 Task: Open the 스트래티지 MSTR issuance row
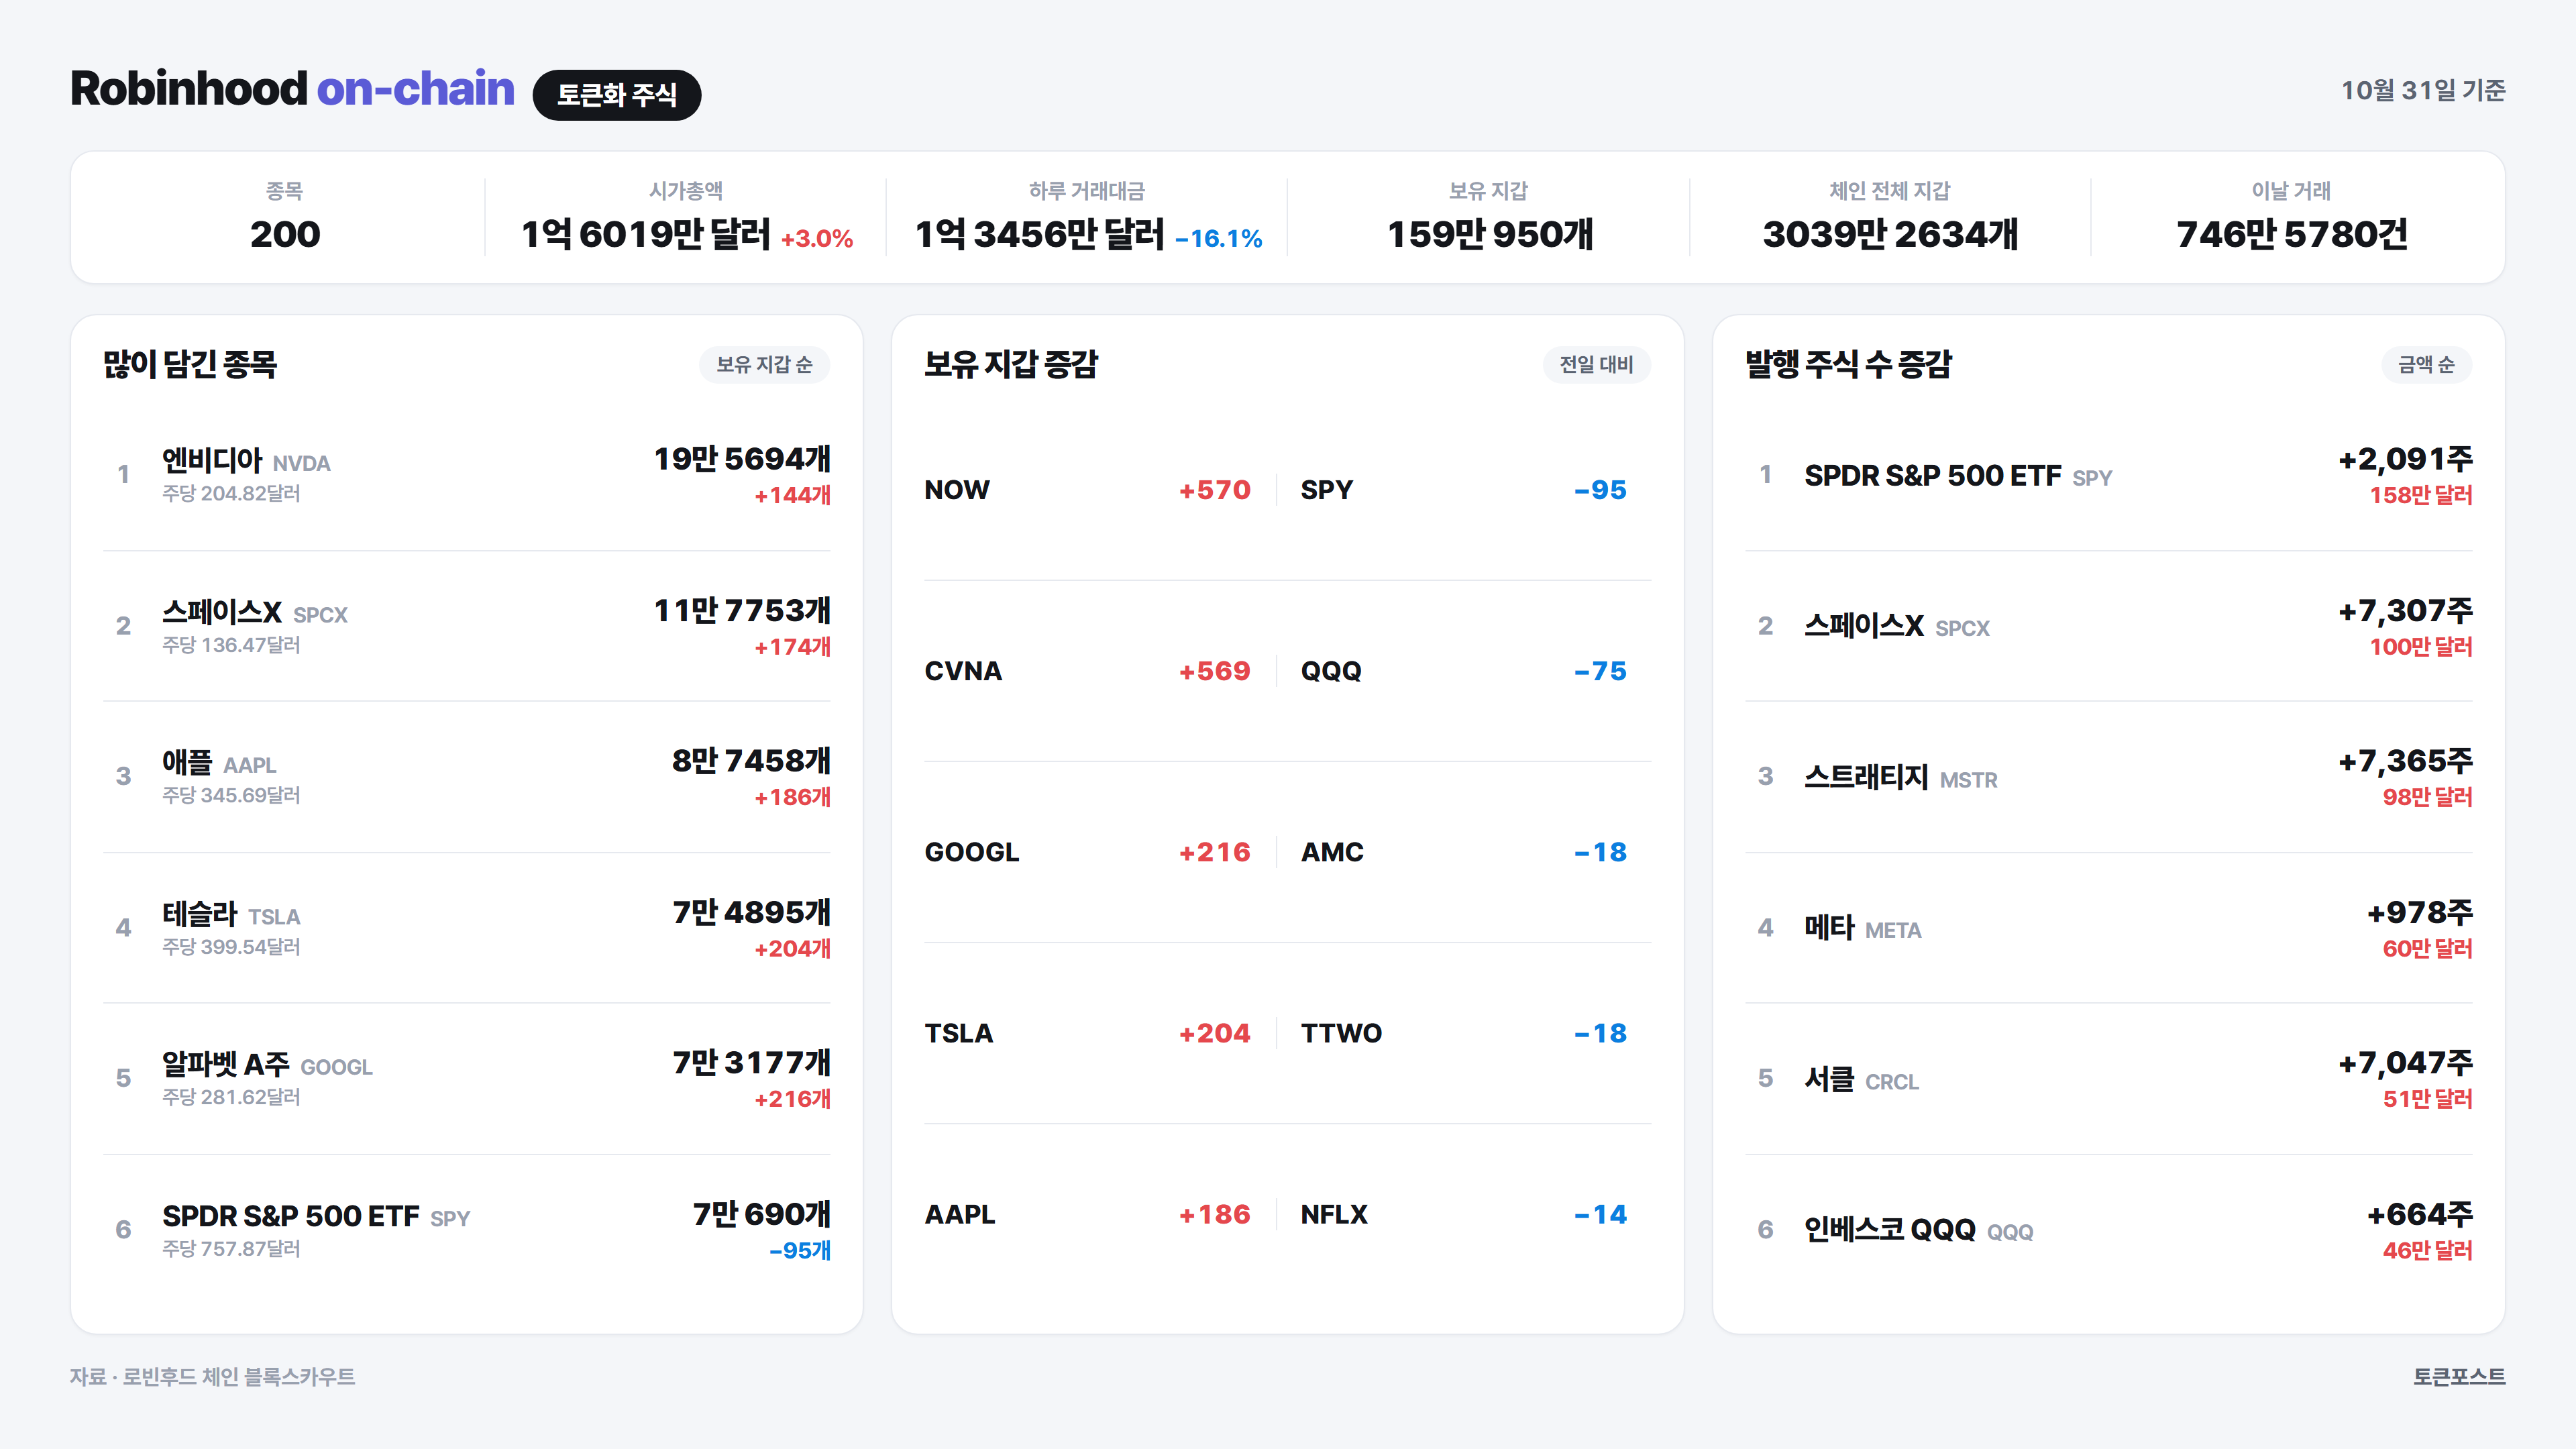(x=2109, y=777)
